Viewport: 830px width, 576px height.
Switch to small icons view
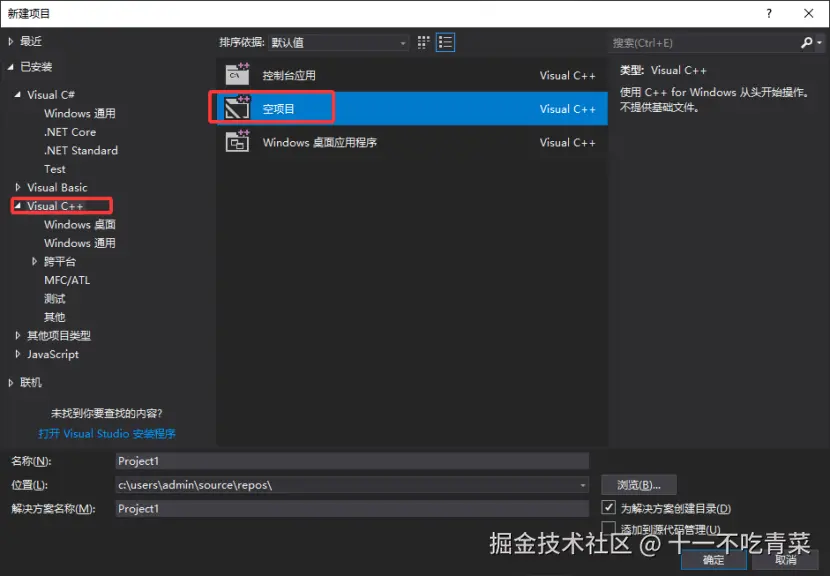425,42
